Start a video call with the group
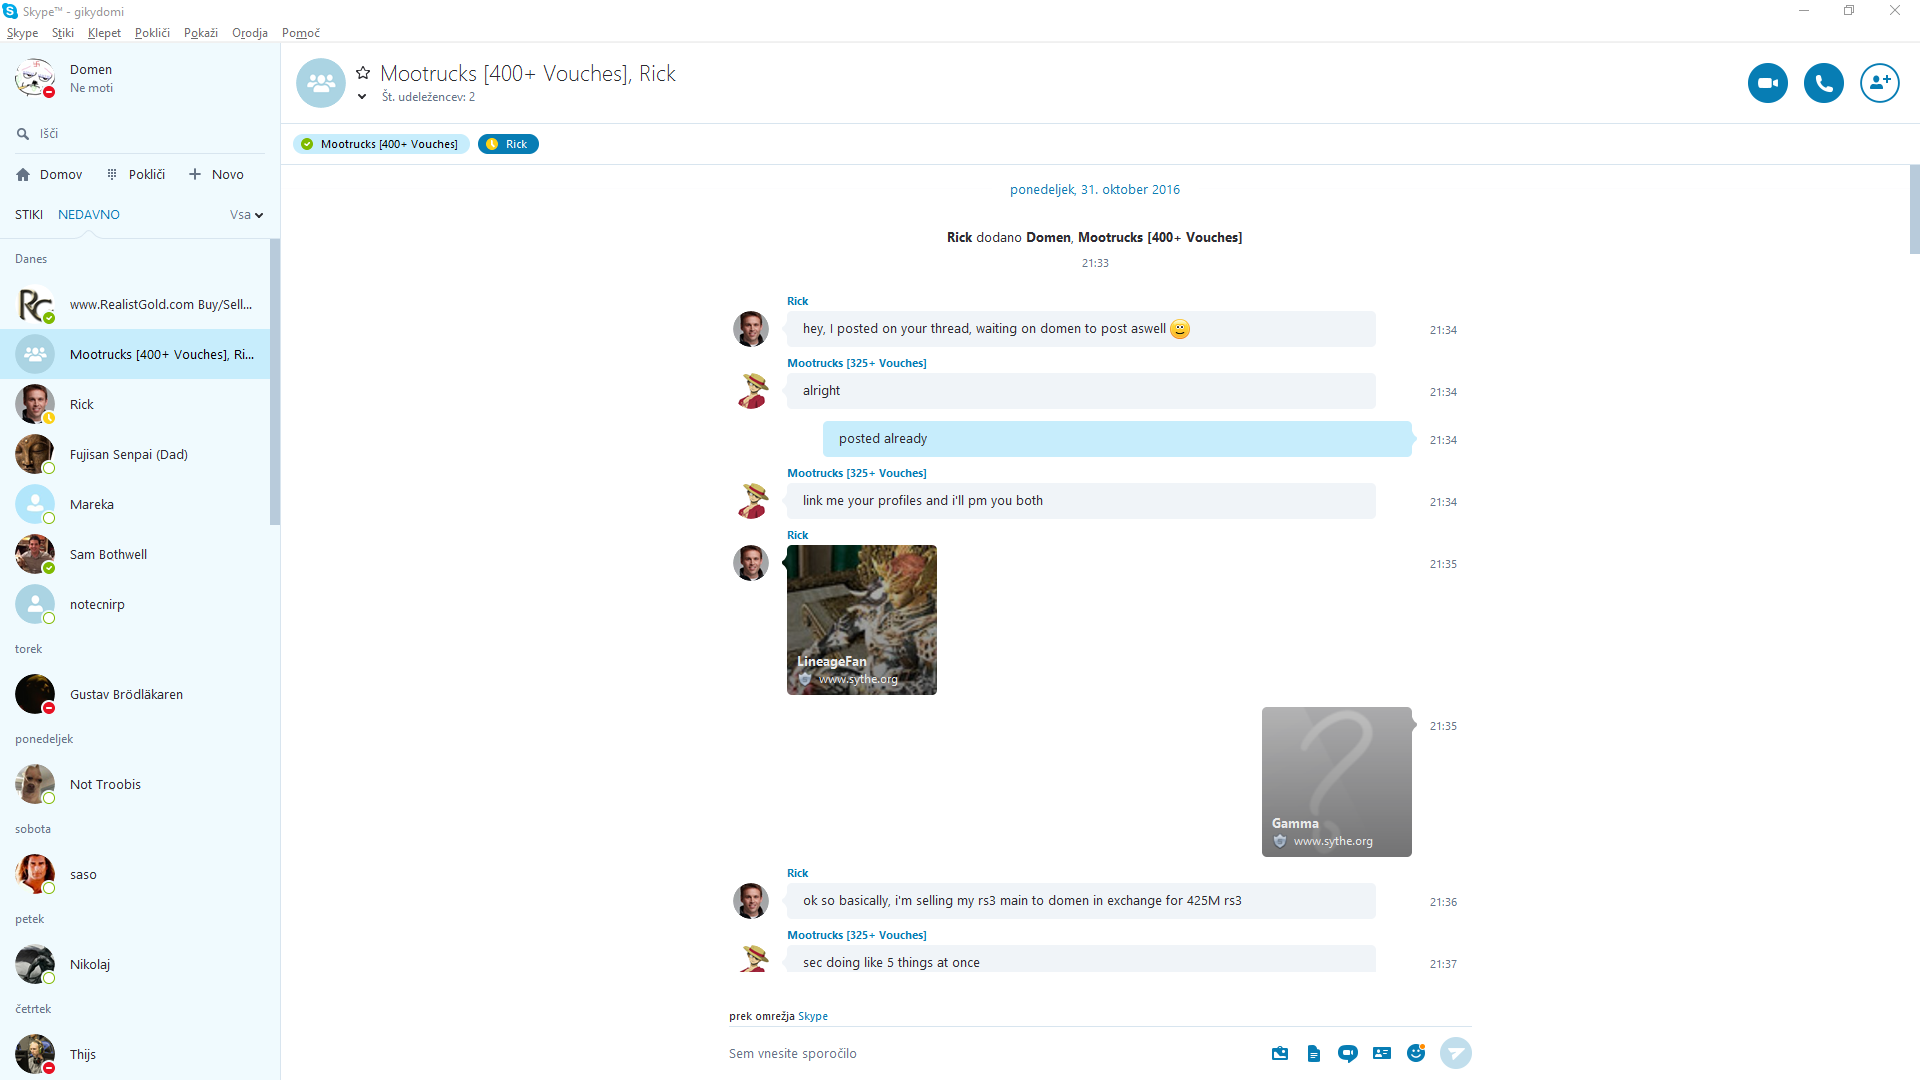The width and height of the screenshot is (1920, 1080). [x=1767, y=83]
